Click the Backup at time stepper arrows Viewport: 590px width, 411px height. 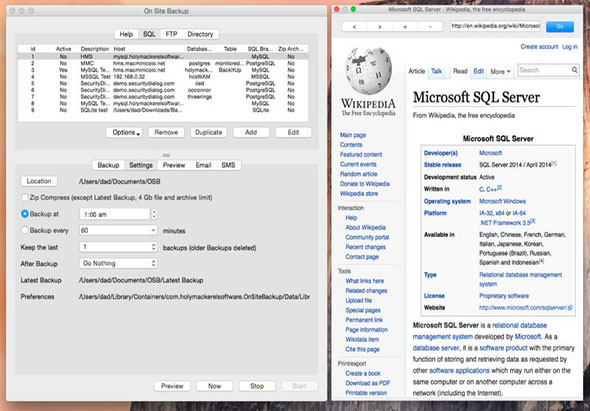pyautogui.click(x=154, y=214)
